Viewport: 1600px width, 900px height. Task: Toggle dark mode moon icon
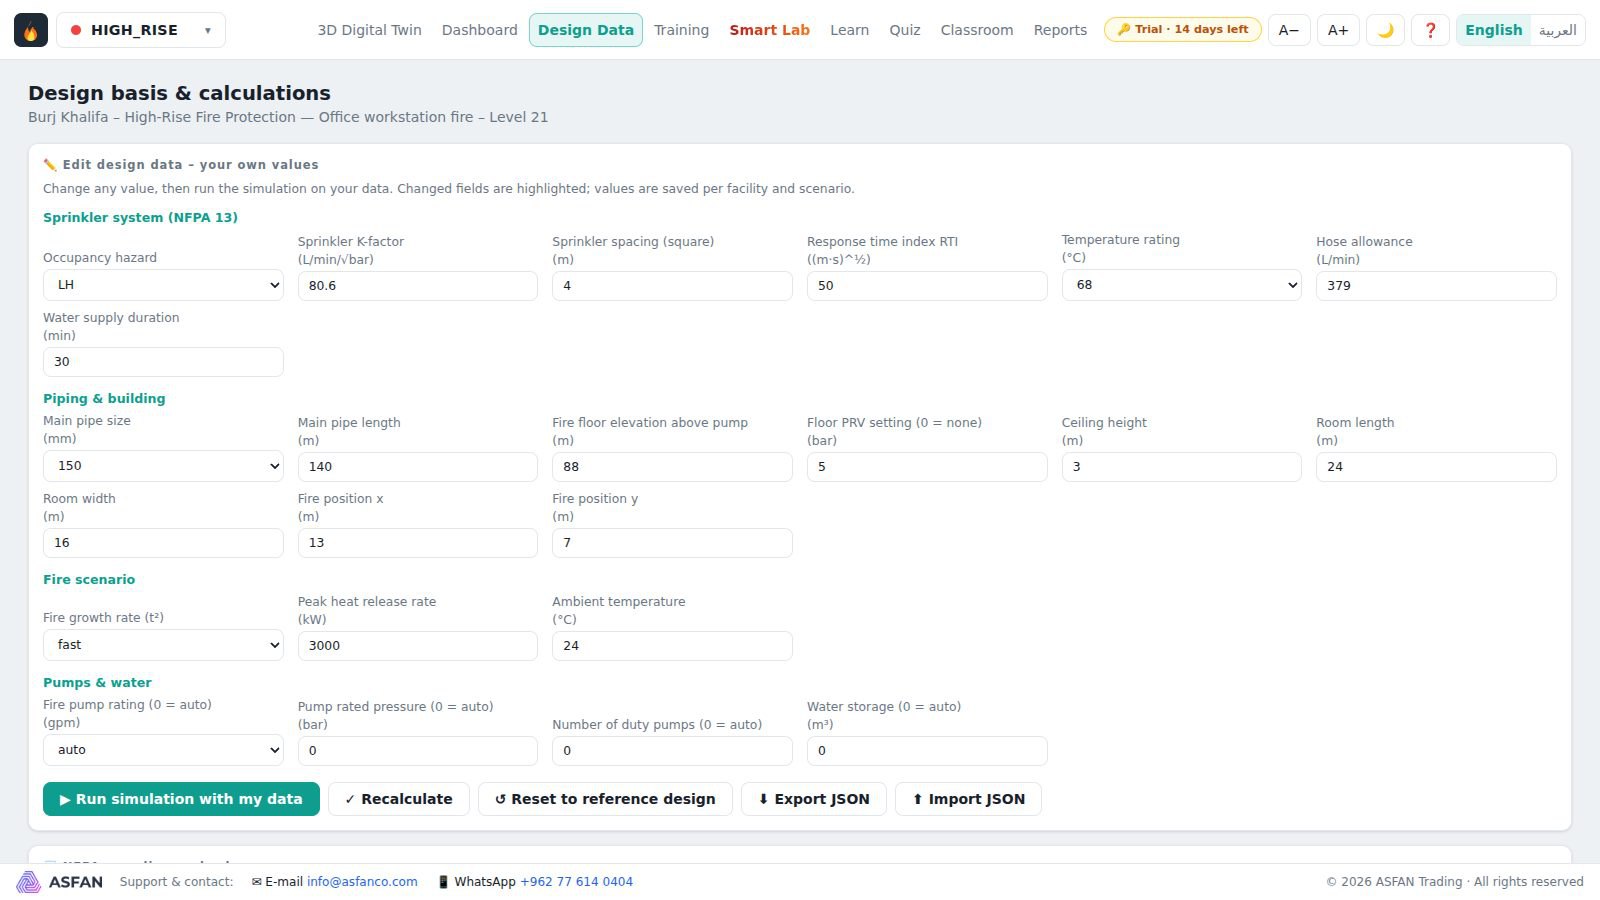point(1385,30)
